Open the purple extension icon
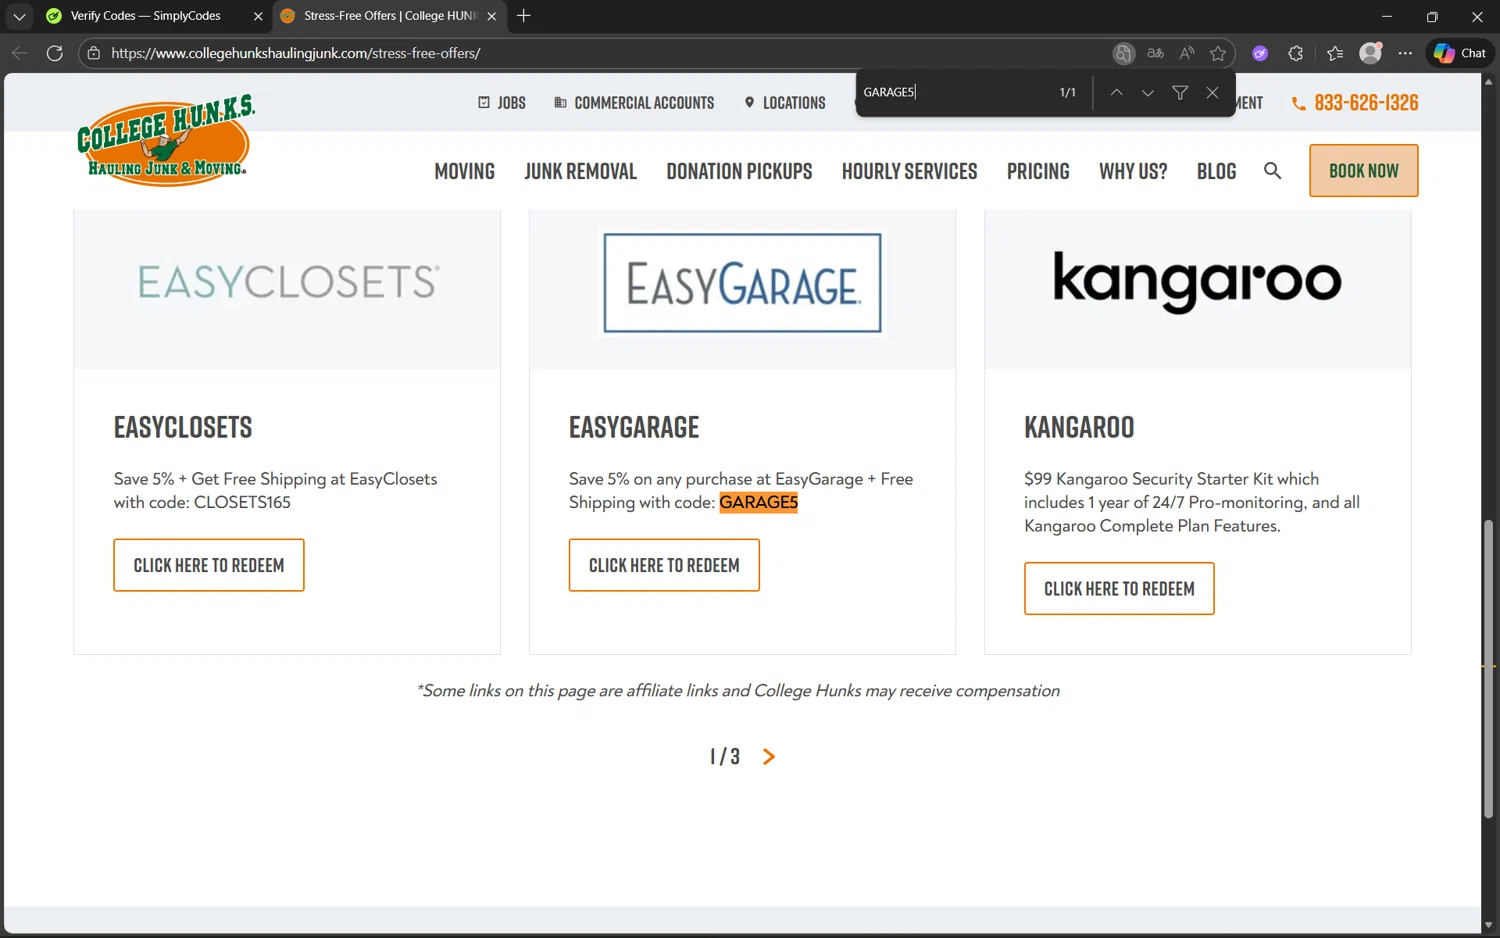The width and height of the screenshot is (1500, 938). tap(1260, 53)
